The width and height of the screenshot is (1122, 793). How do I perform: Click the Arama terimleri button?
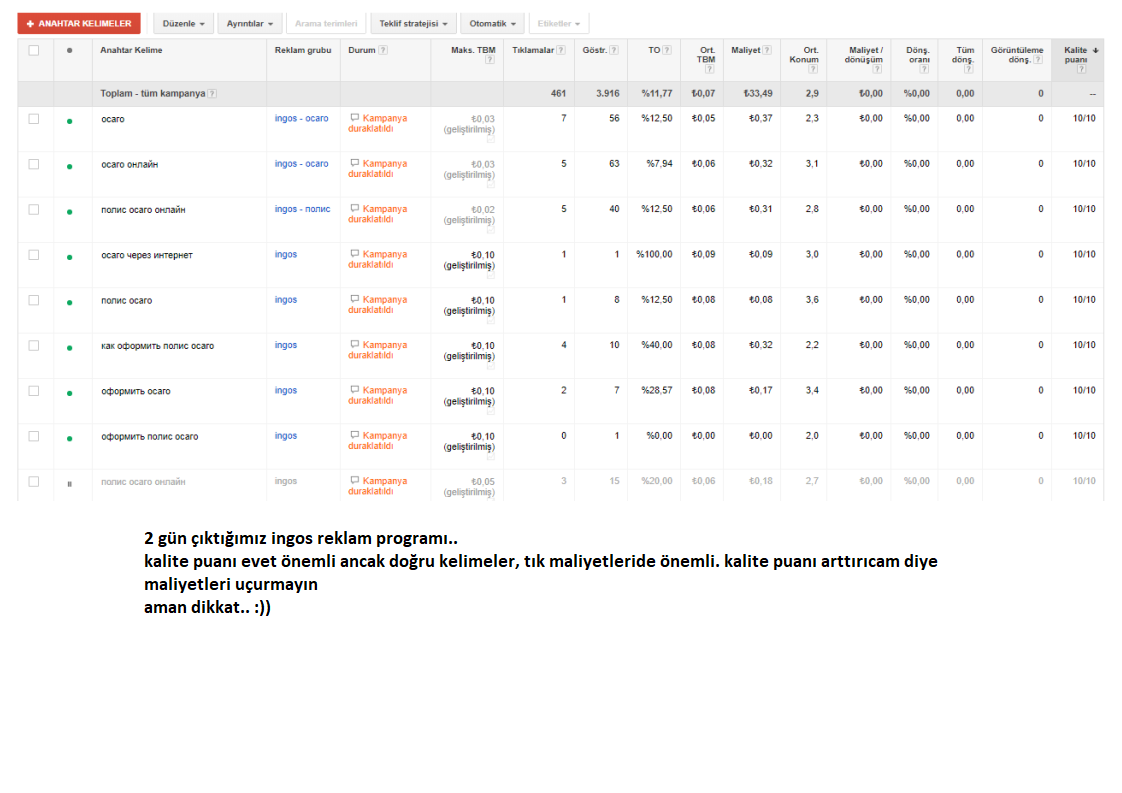[326, 24]
